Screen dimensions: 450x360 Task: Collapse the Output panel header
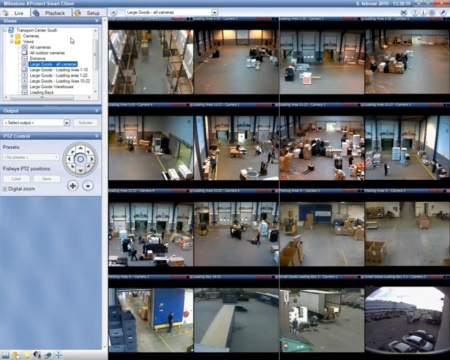[96, 111]
